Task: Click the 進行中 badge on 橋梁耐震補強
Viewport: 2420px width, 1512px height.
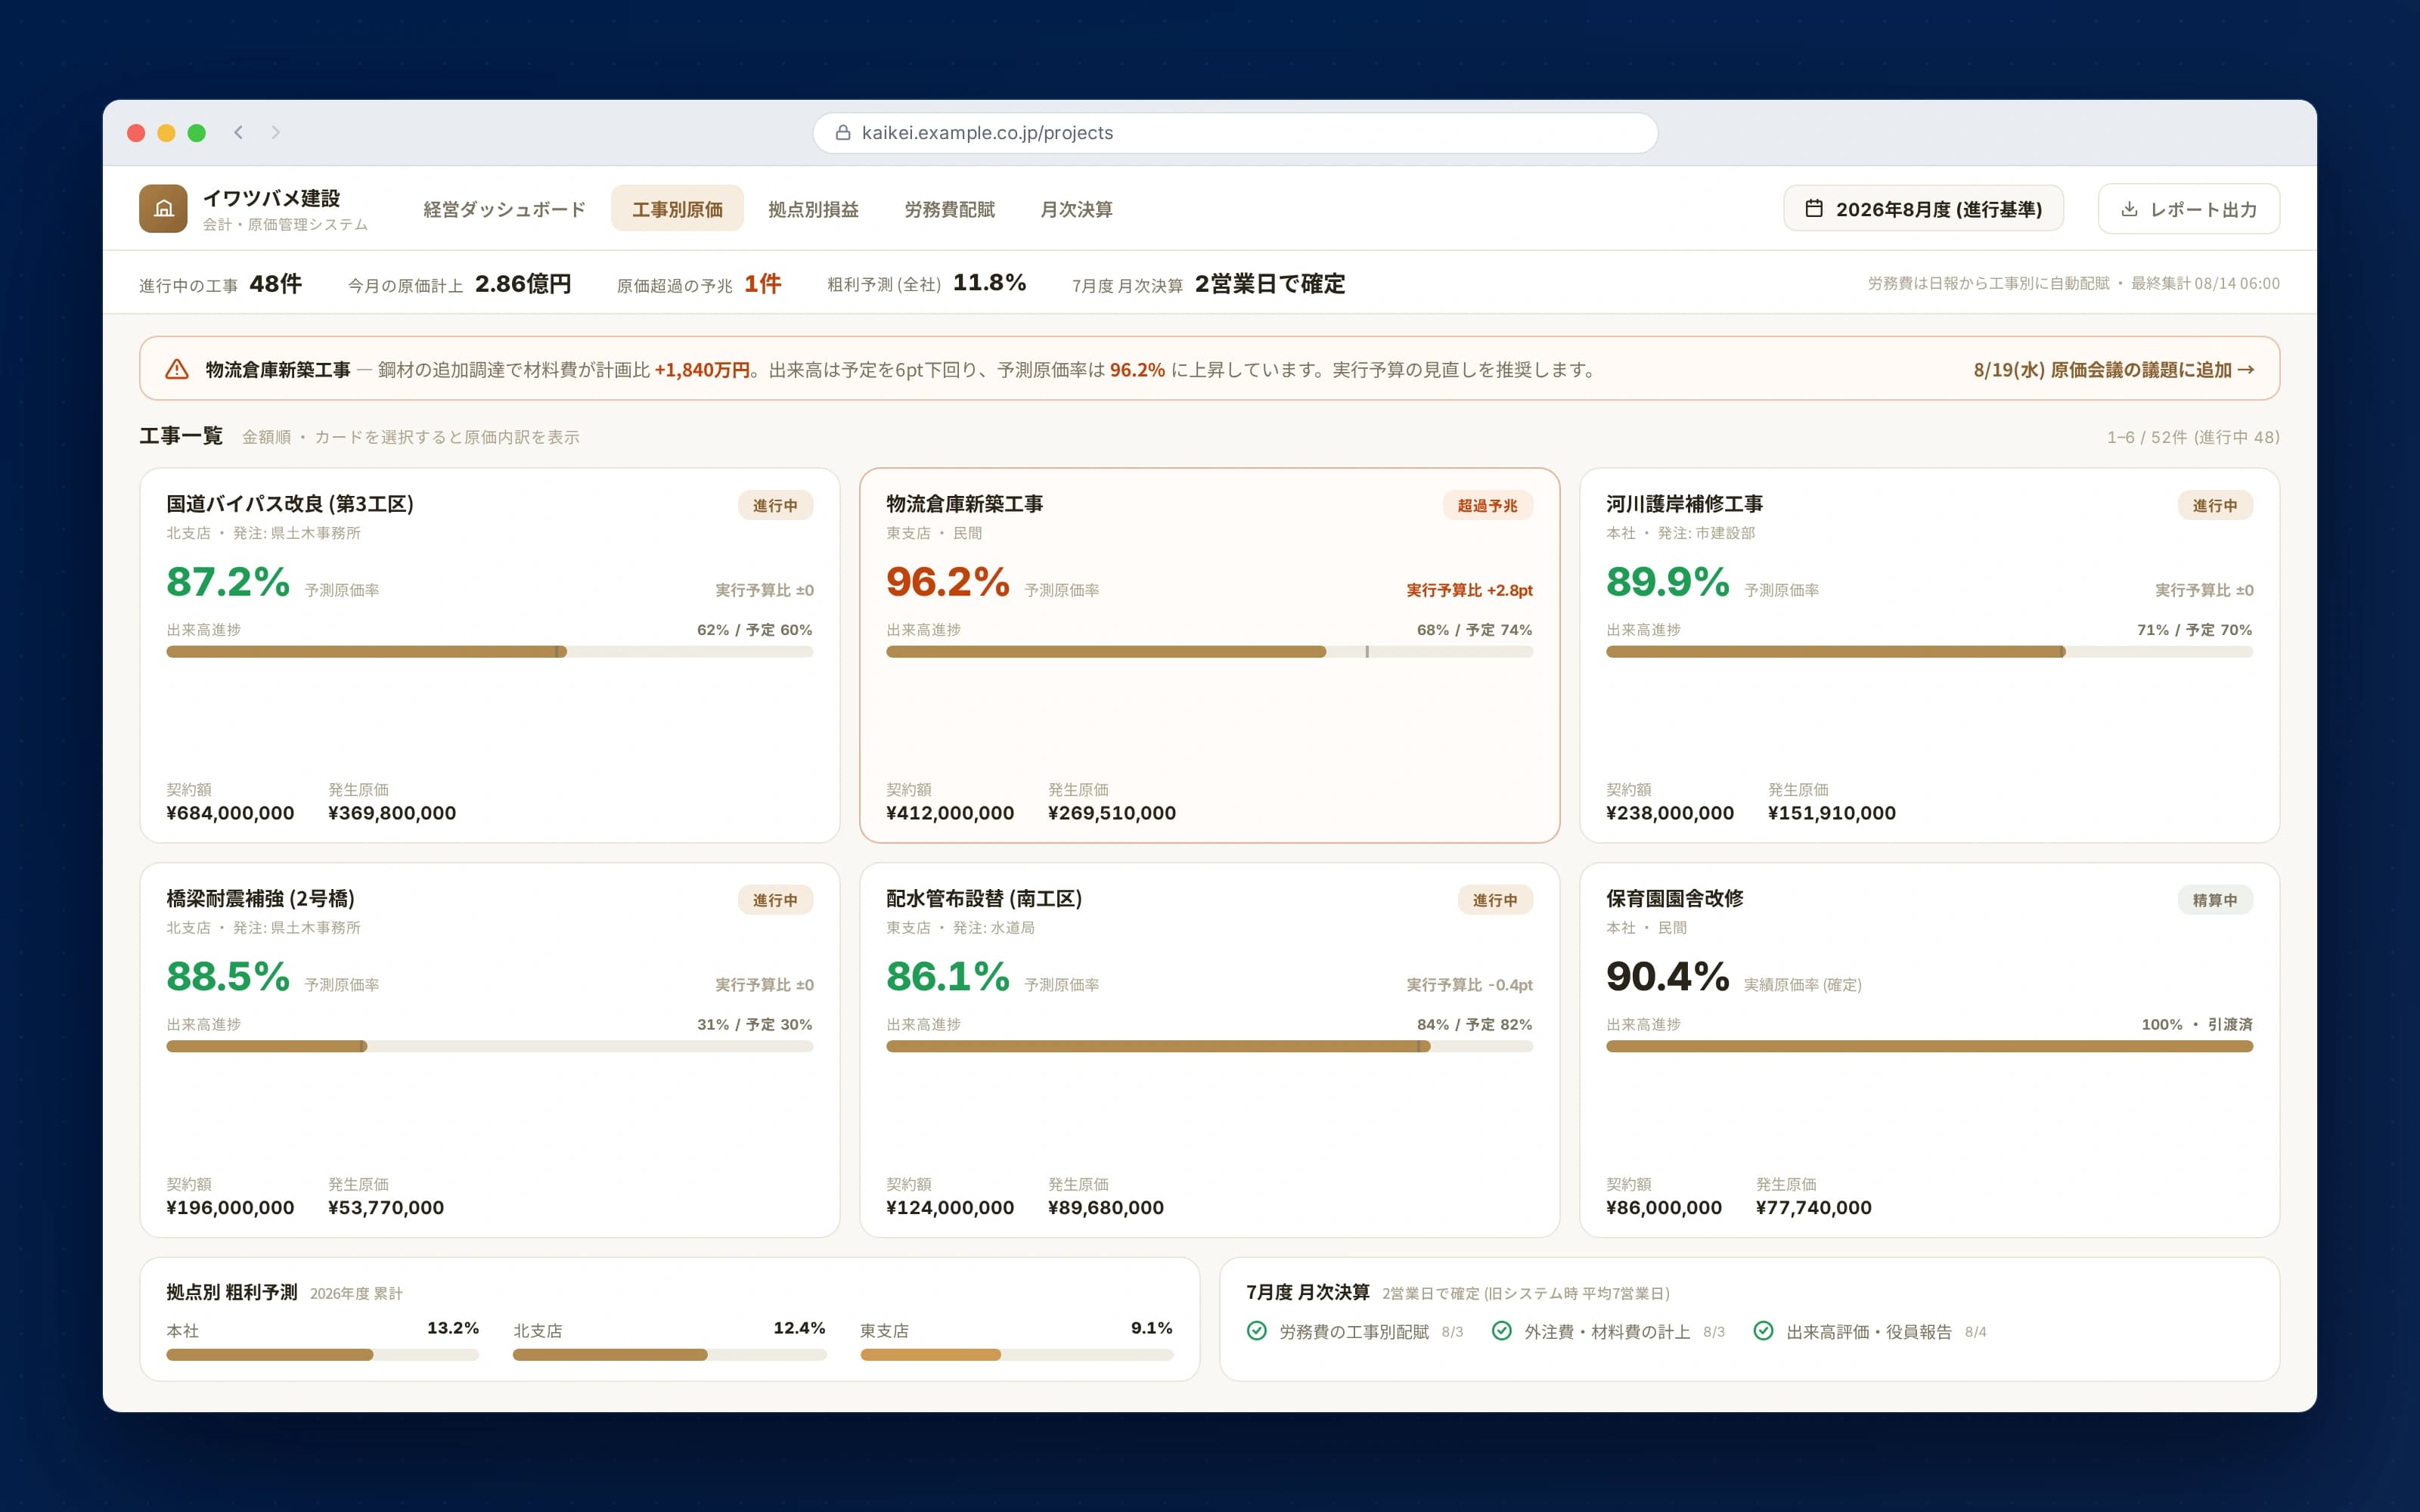Action: pos(775,900)
